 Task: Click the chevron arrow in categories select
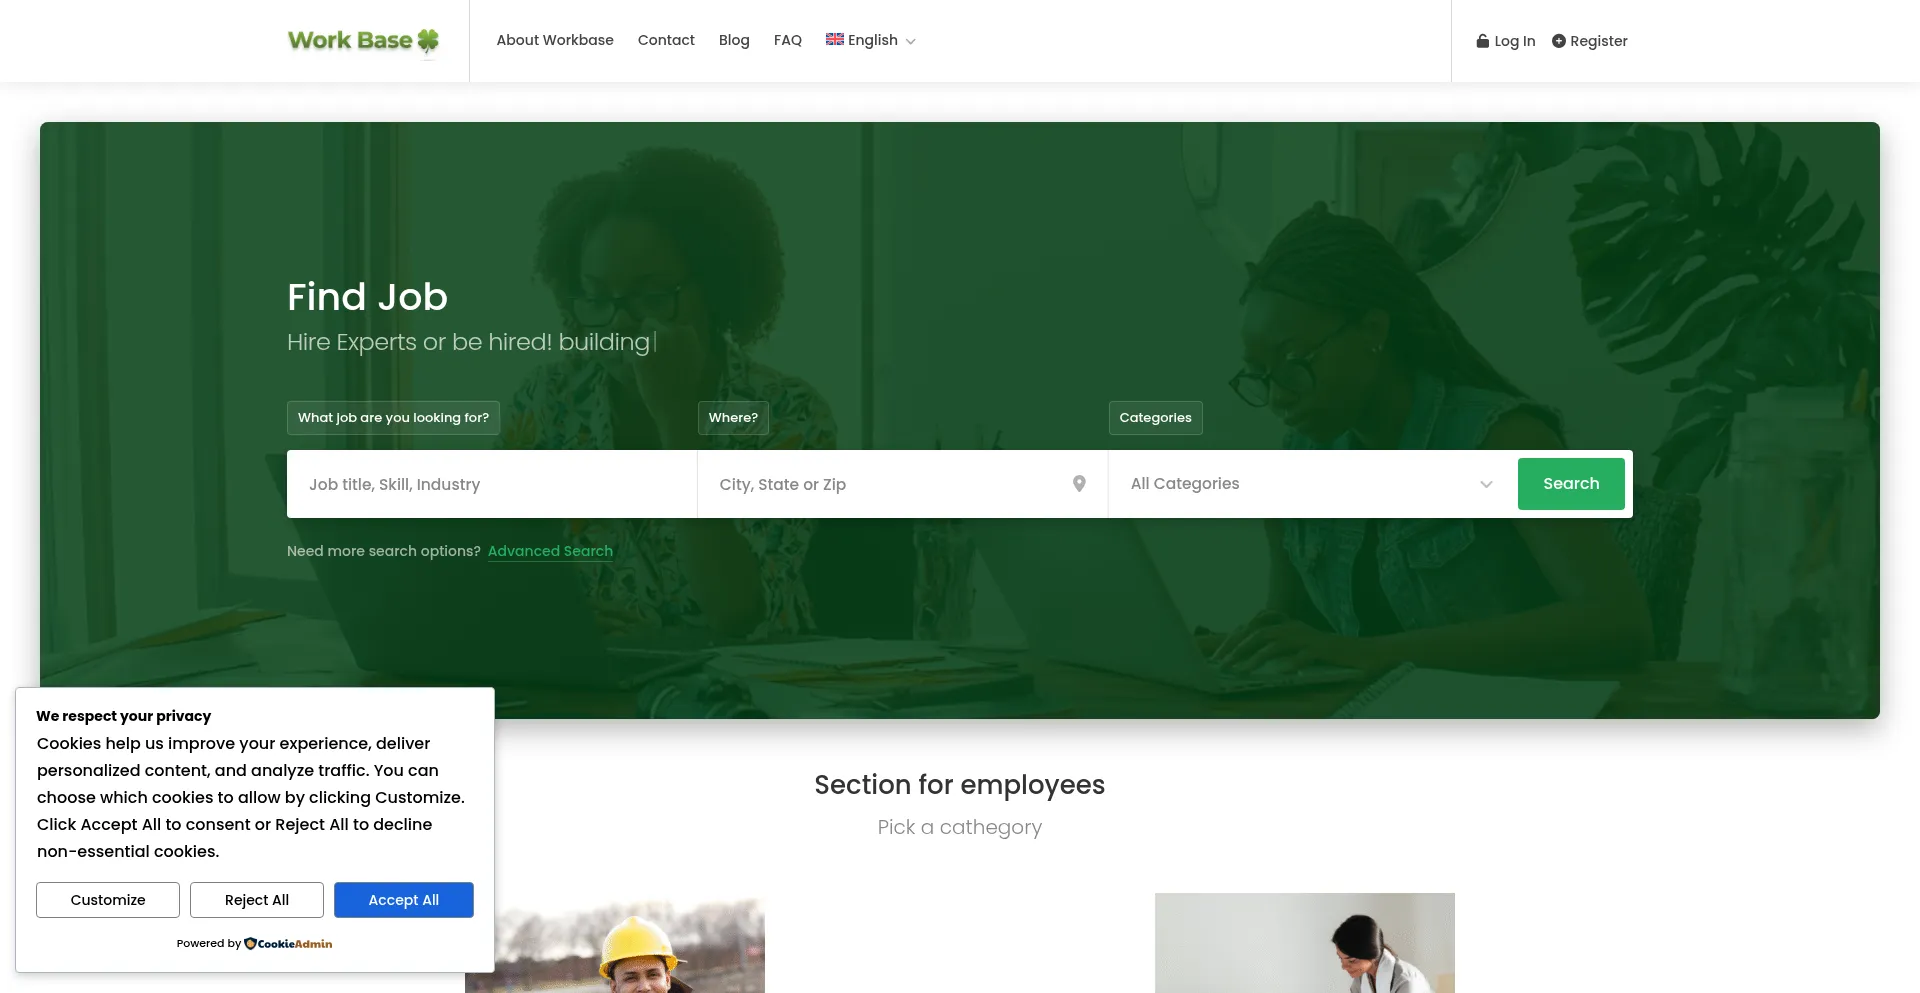[x=1486, y=485]
